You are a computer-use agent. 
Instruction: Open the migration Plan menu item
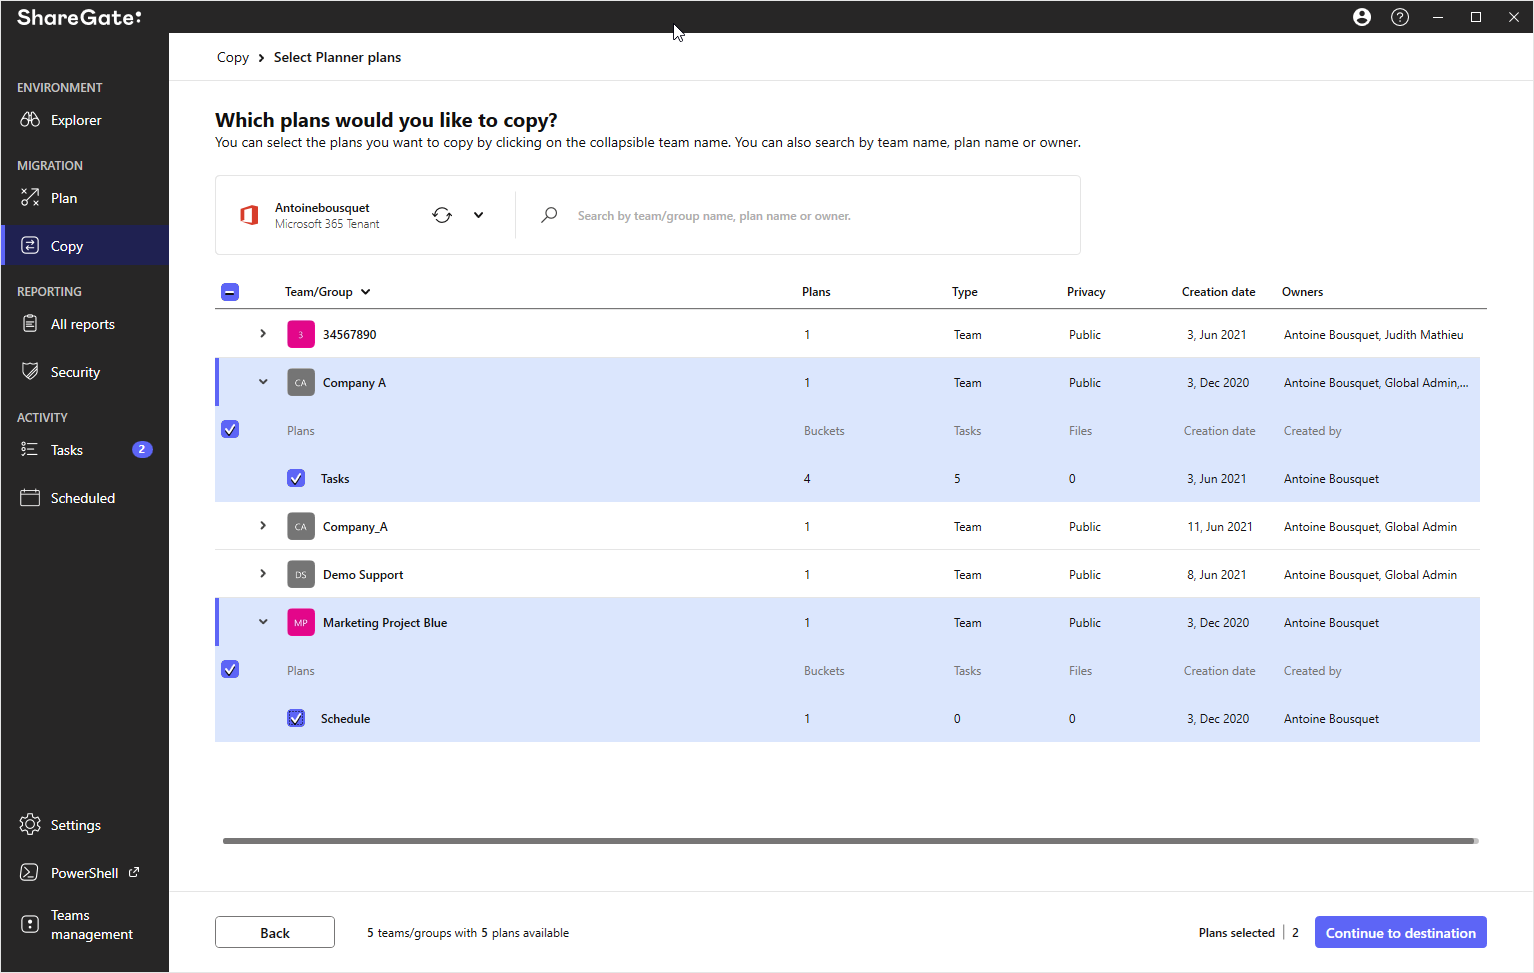click(85, 198)
